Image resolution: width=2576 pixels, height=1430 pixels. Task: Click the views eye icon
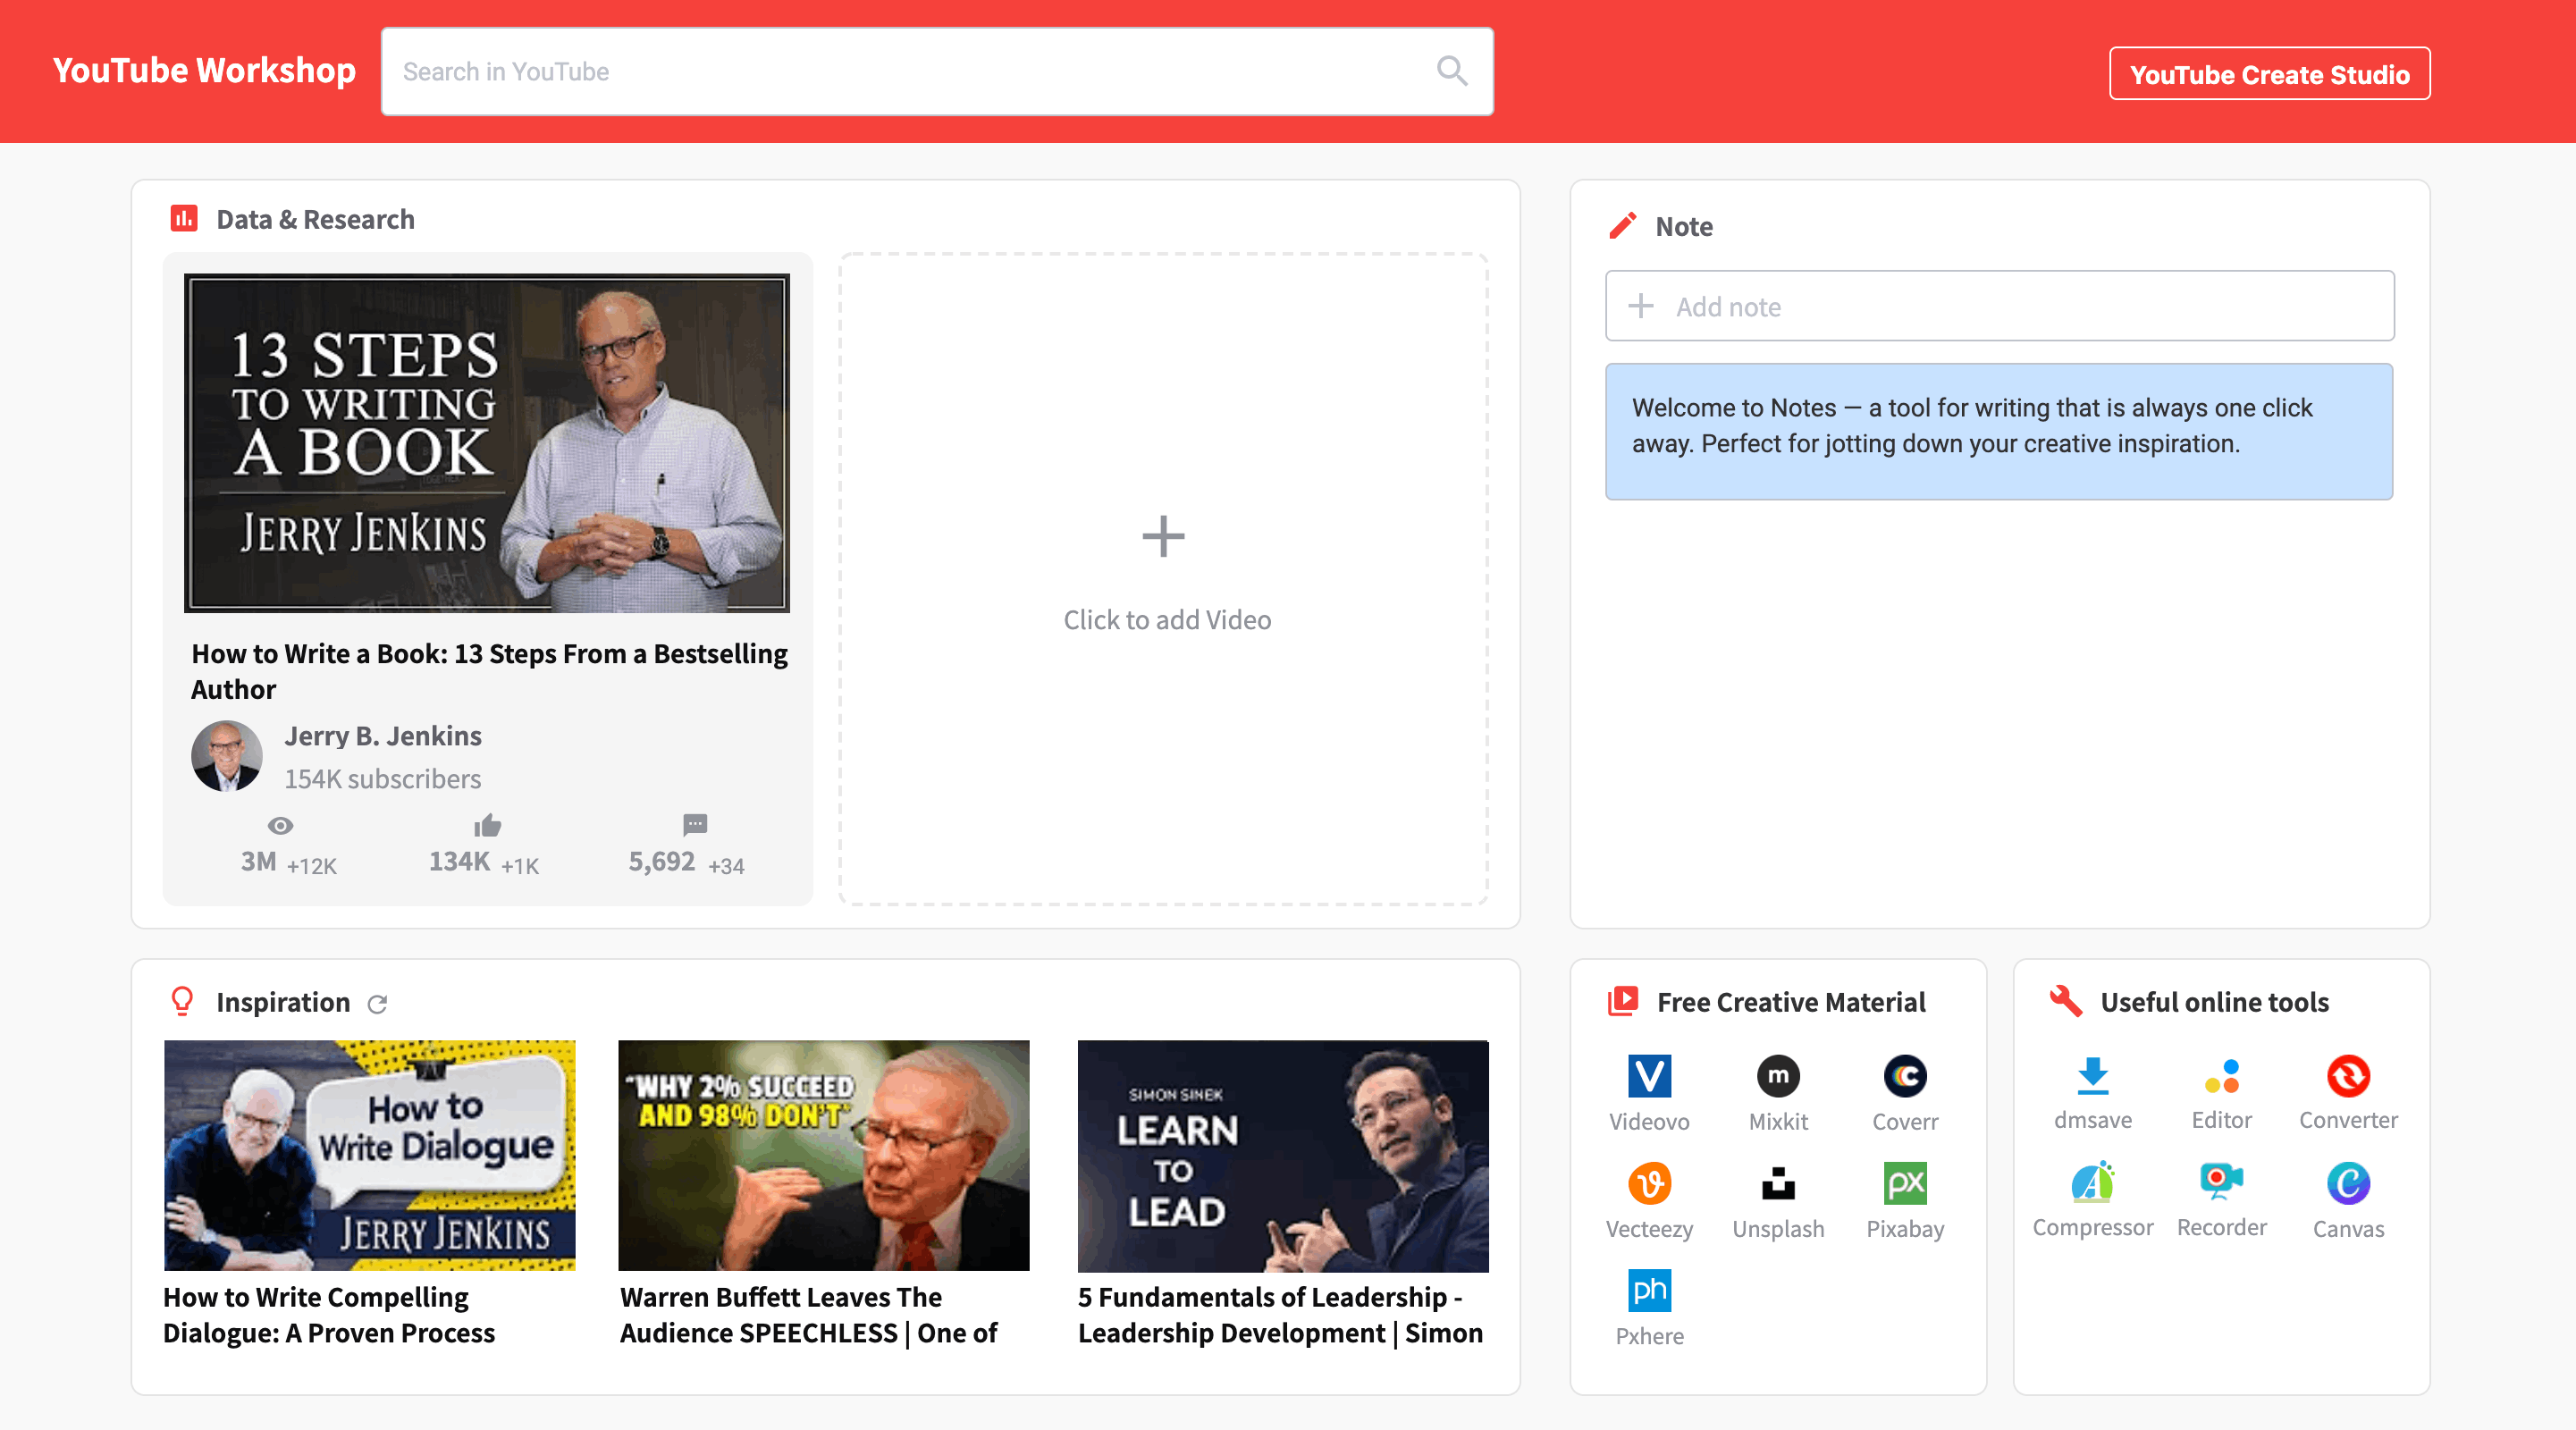click(x=280, y=825)
